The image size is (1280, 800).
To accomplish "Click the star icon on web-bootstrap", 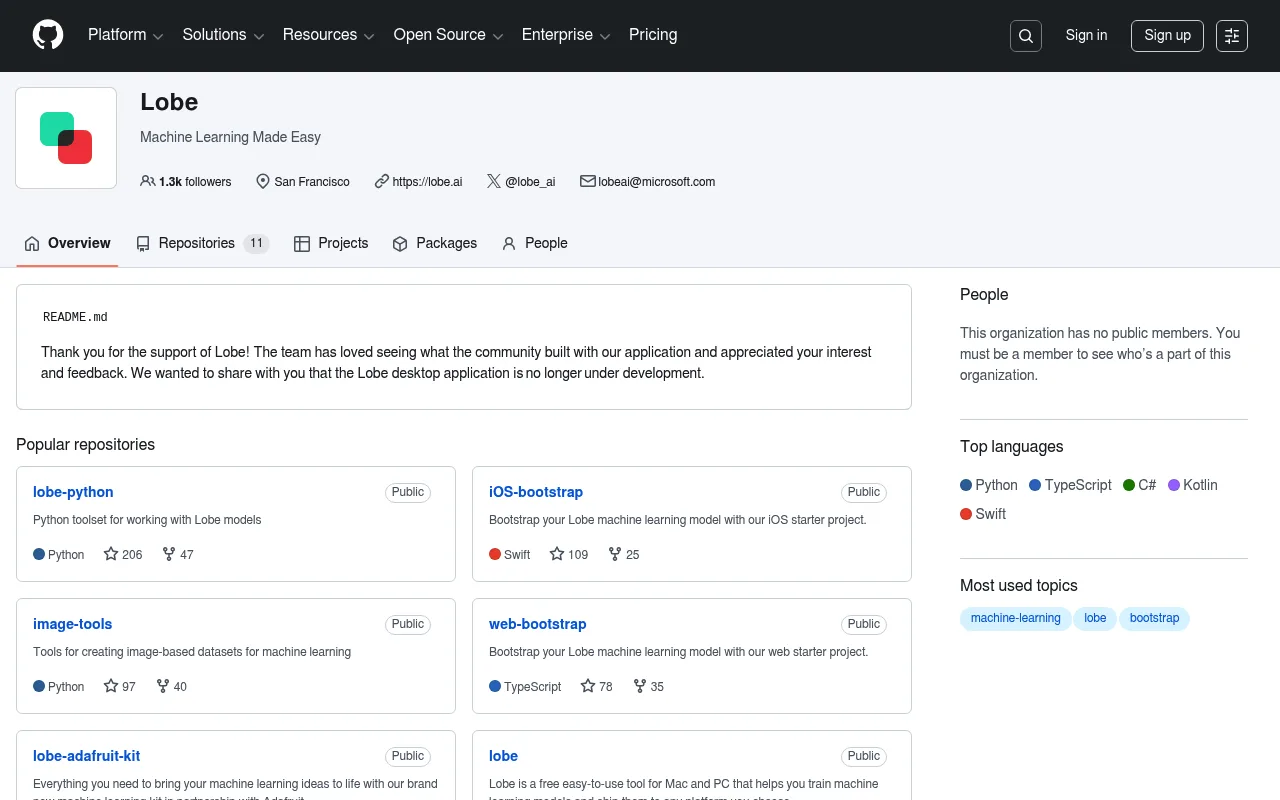I will tap(588, 686).
